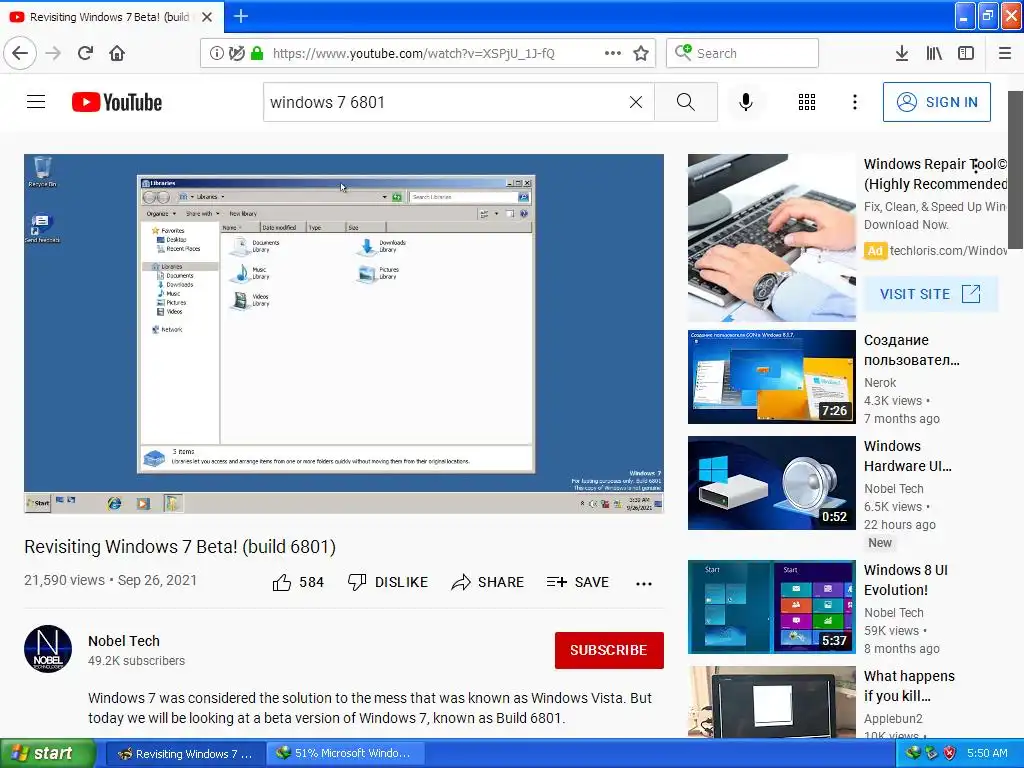Open page actions three-dot menu in address bar
The image size is (1024, 768).
pos(613,54)
